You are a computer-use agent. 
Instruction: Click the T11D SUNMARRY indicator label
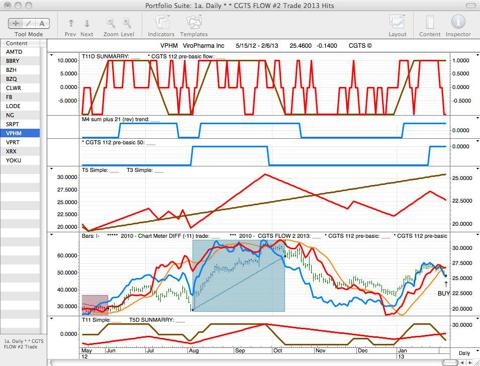105,56
